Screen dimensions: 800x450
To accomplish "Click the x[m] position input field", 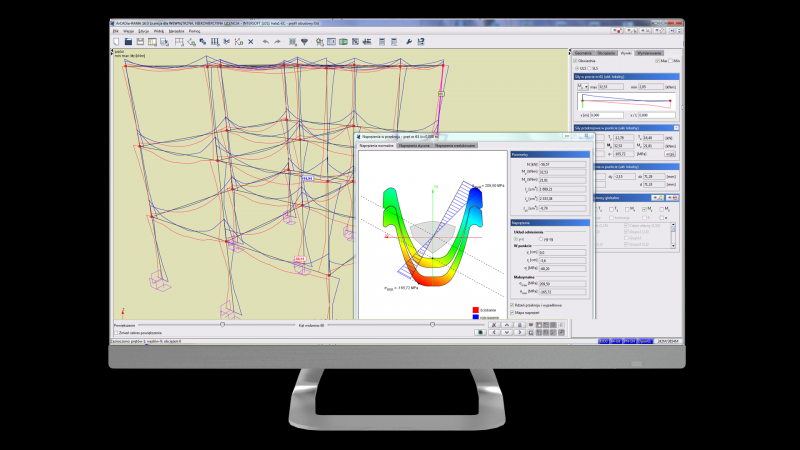I will click(x=607, y=115).
